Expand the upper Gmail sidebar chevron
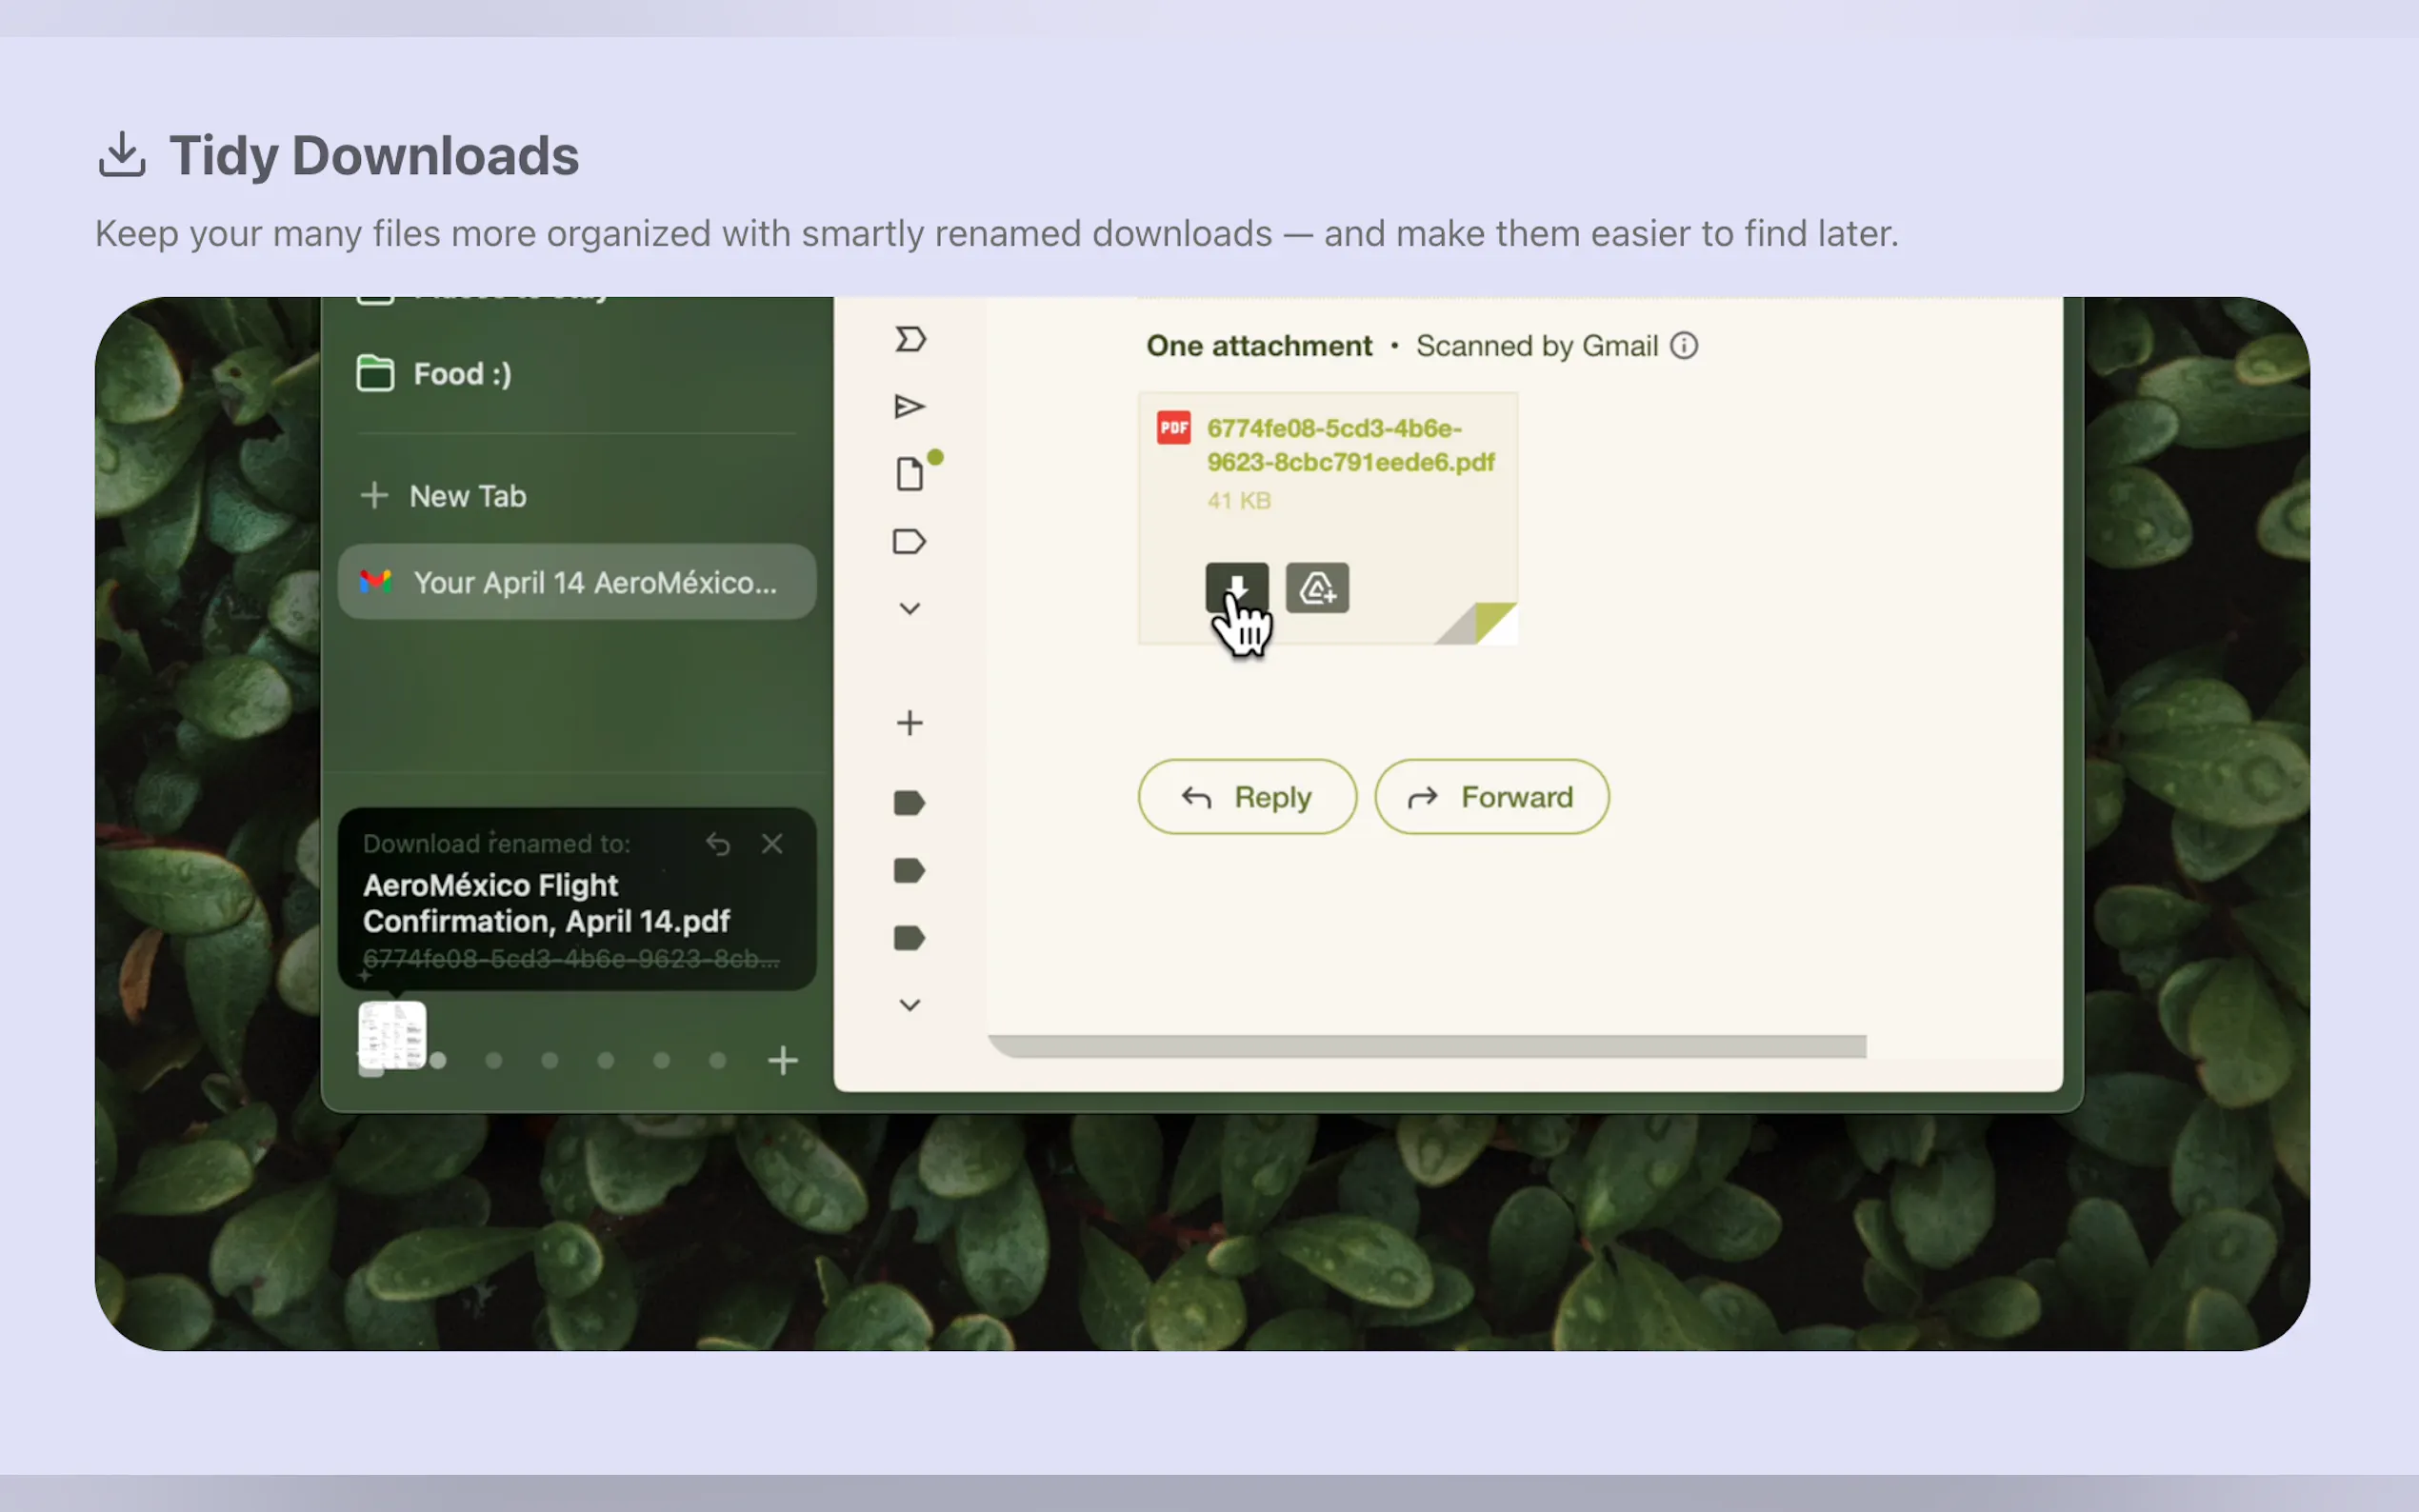Viewport: 2419px width, 1512px height. point(909,609)
